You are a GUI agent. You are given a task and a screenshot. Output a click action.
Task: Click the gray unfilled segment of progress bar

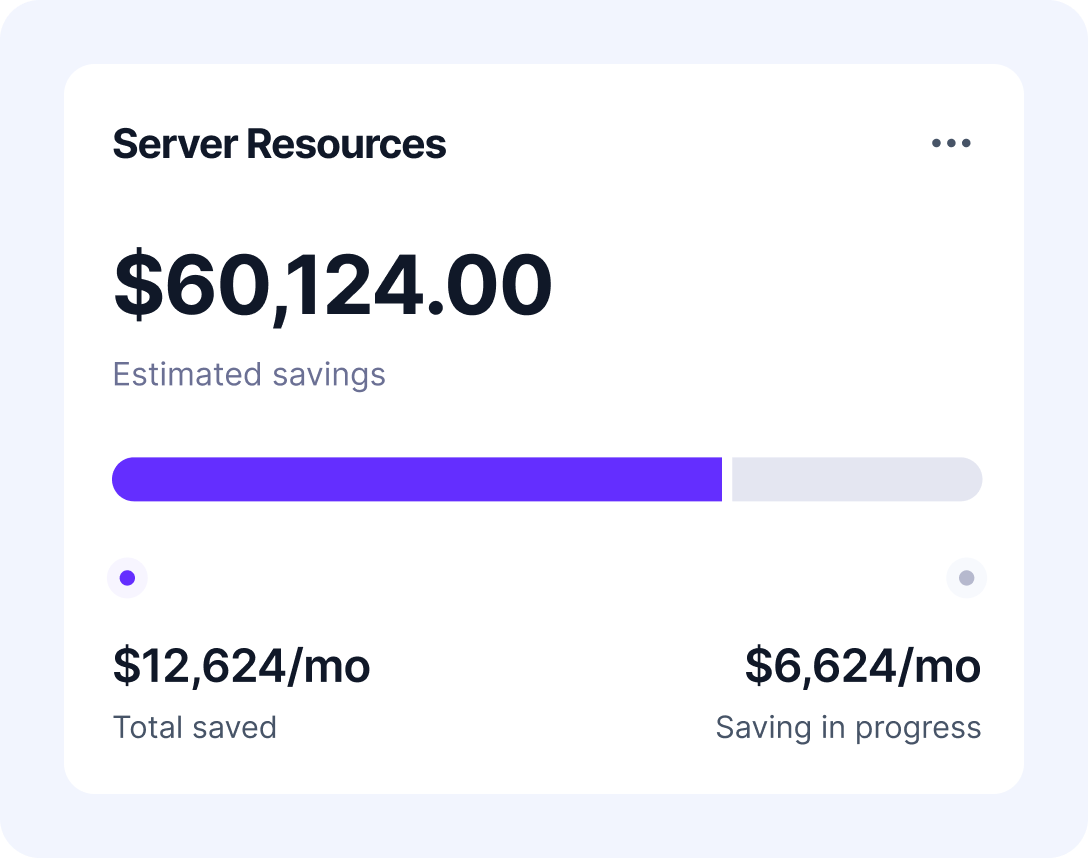click(856, 479)
